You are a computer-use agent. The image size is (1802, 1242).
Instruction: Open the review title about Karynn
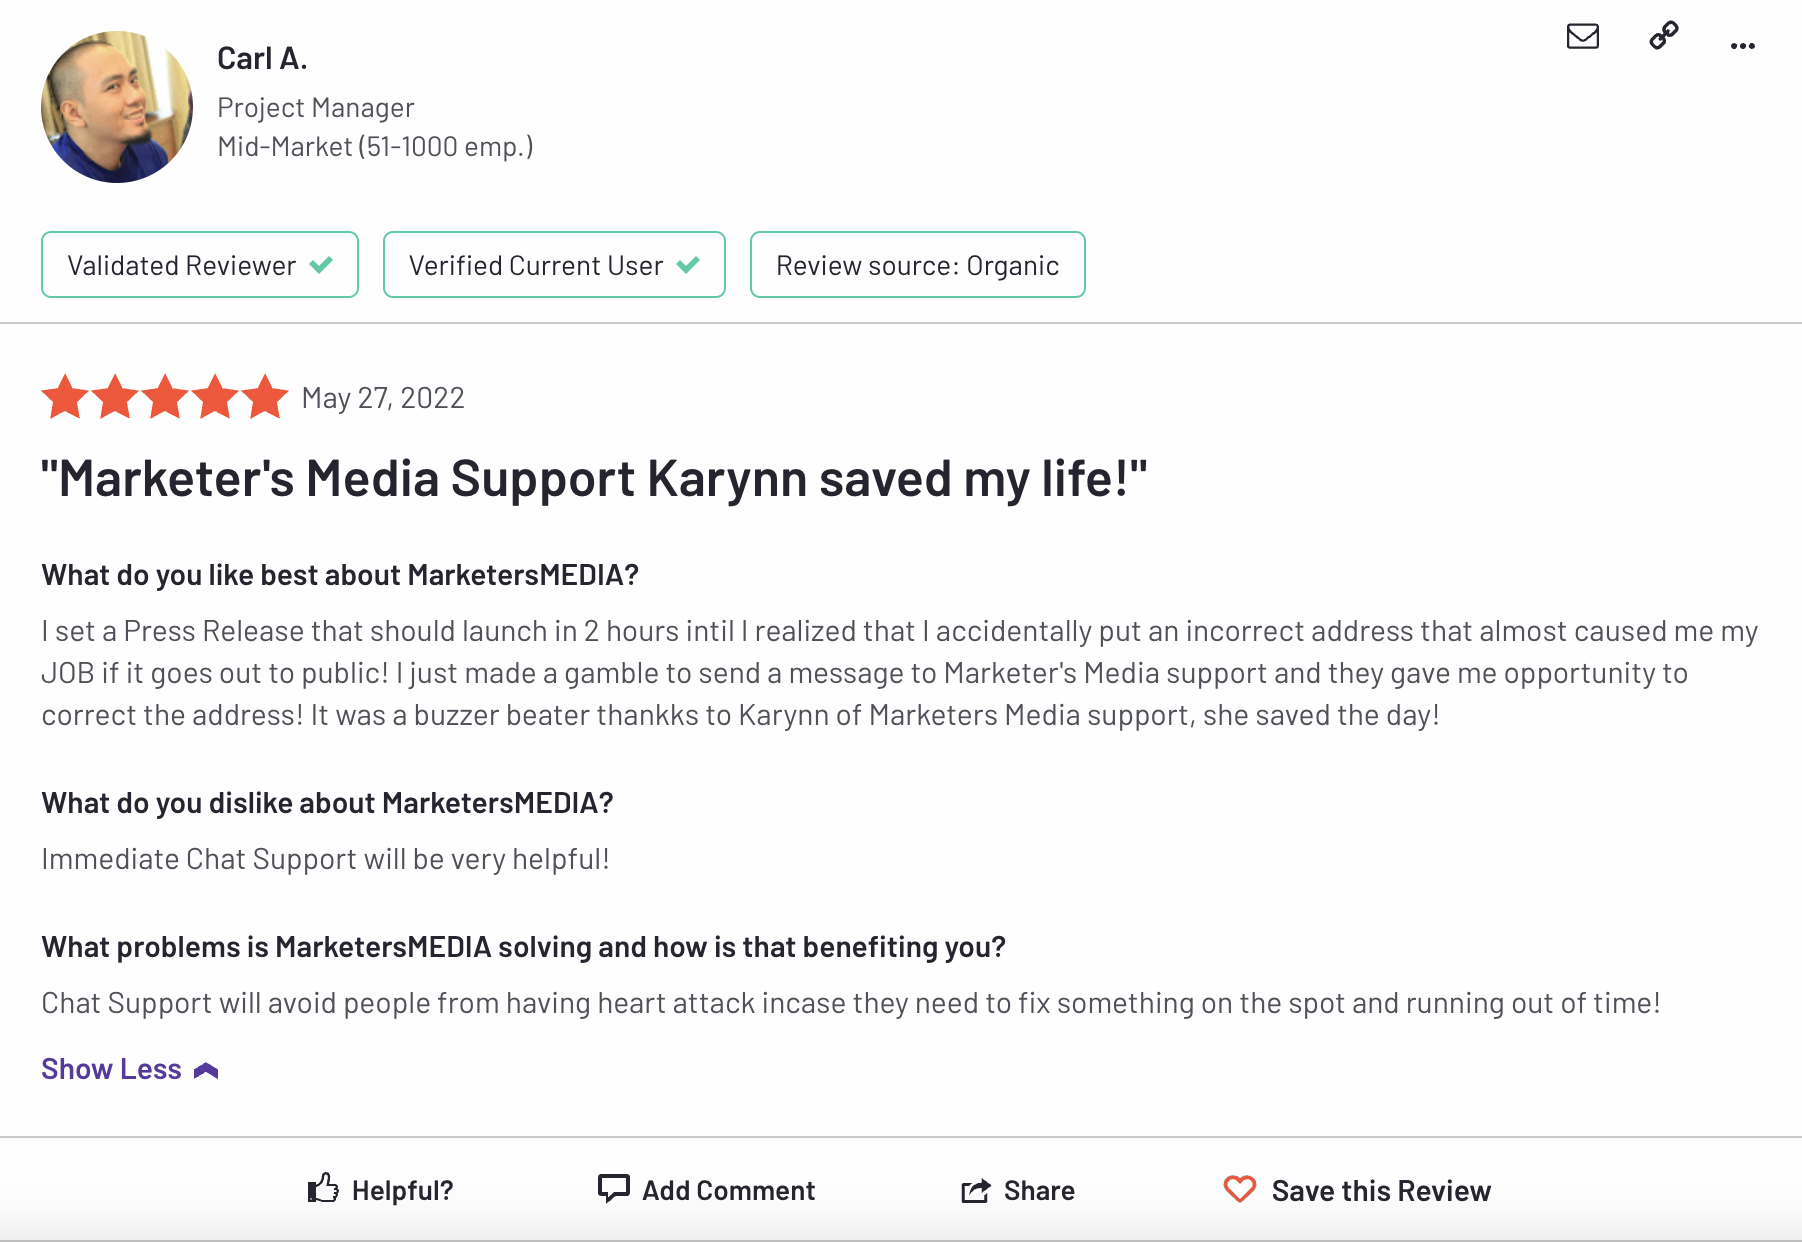click(x=593, y=478)
